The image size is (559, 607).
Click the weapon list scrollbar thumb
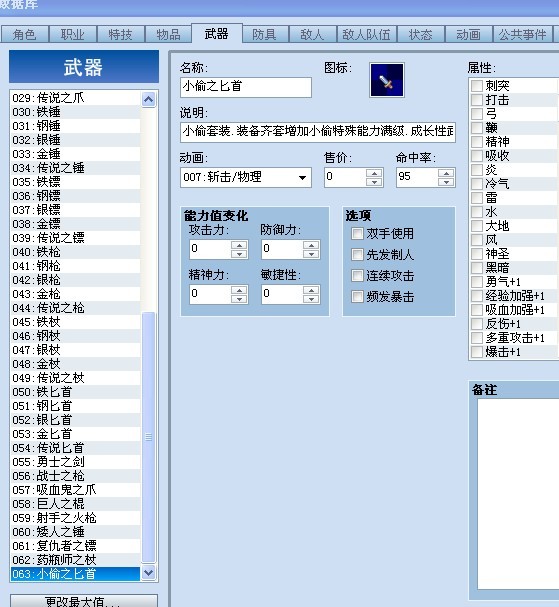149,437
